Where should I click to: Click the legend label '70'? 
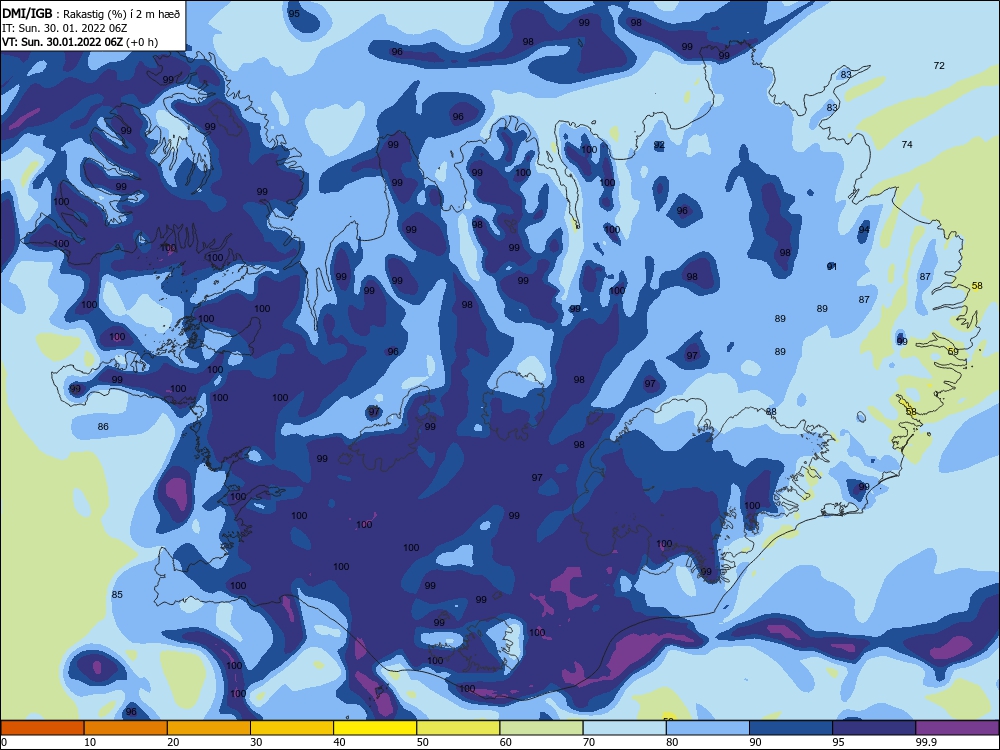point(589,742)
